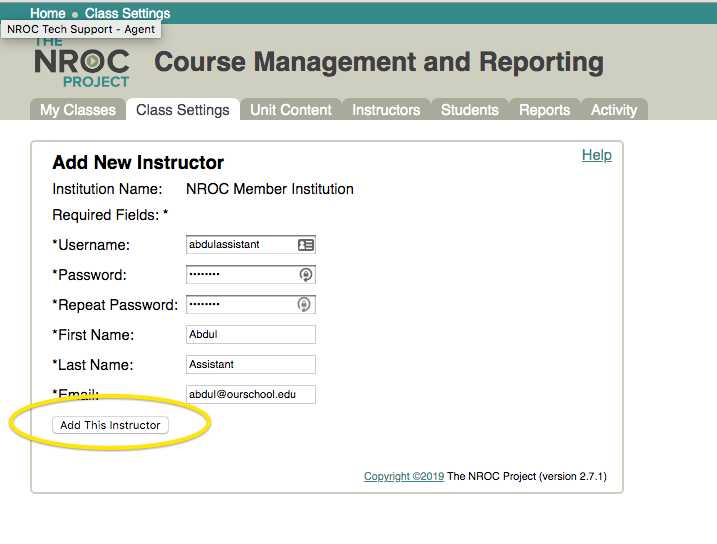717x544 pixels.
Task: Click the Add This Instructor button
Action: tap(110, 425)
